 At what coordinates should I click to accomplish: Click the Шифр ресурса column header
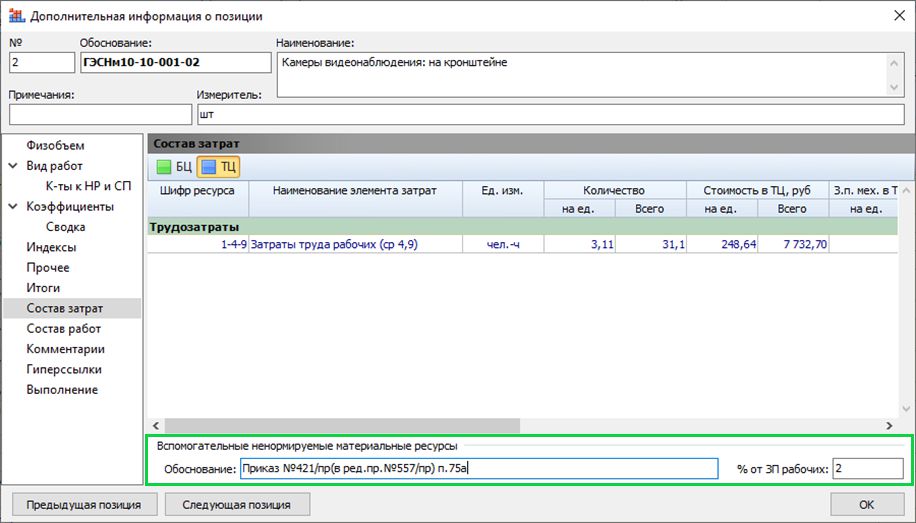point(197,199)
